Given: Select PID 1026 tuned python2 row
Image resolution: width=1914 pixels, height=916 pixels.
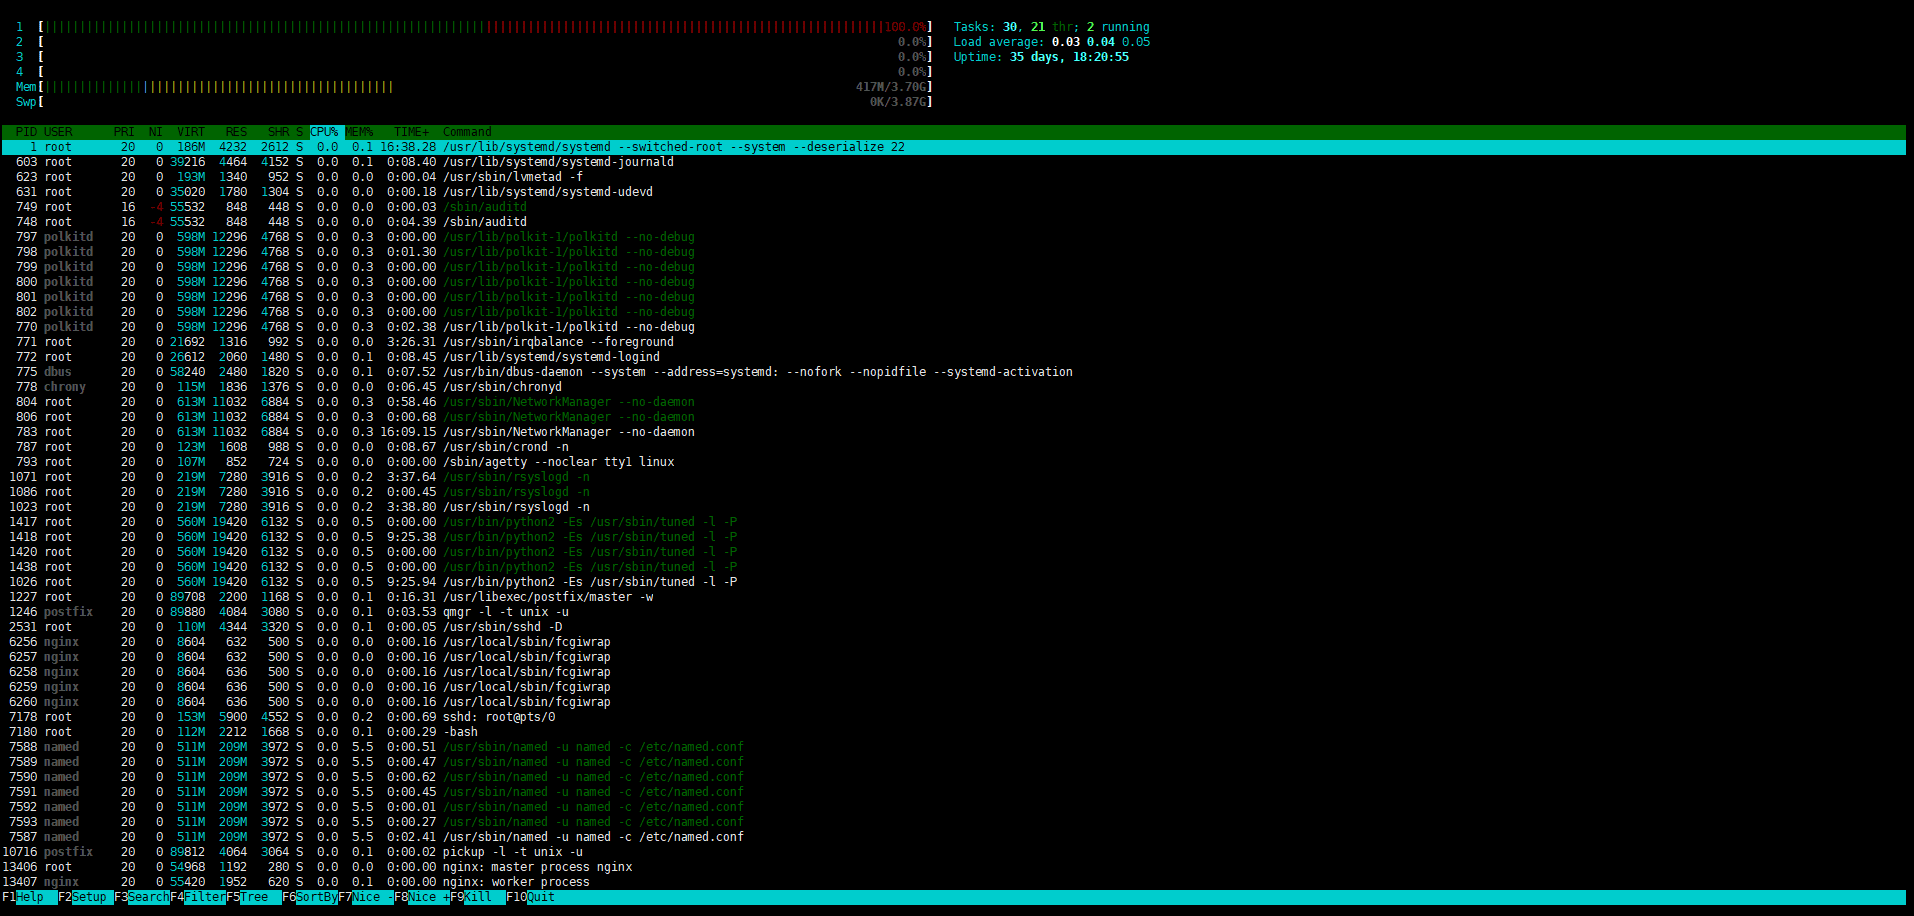Looking at the screenshot, I should tap(954, 582).
